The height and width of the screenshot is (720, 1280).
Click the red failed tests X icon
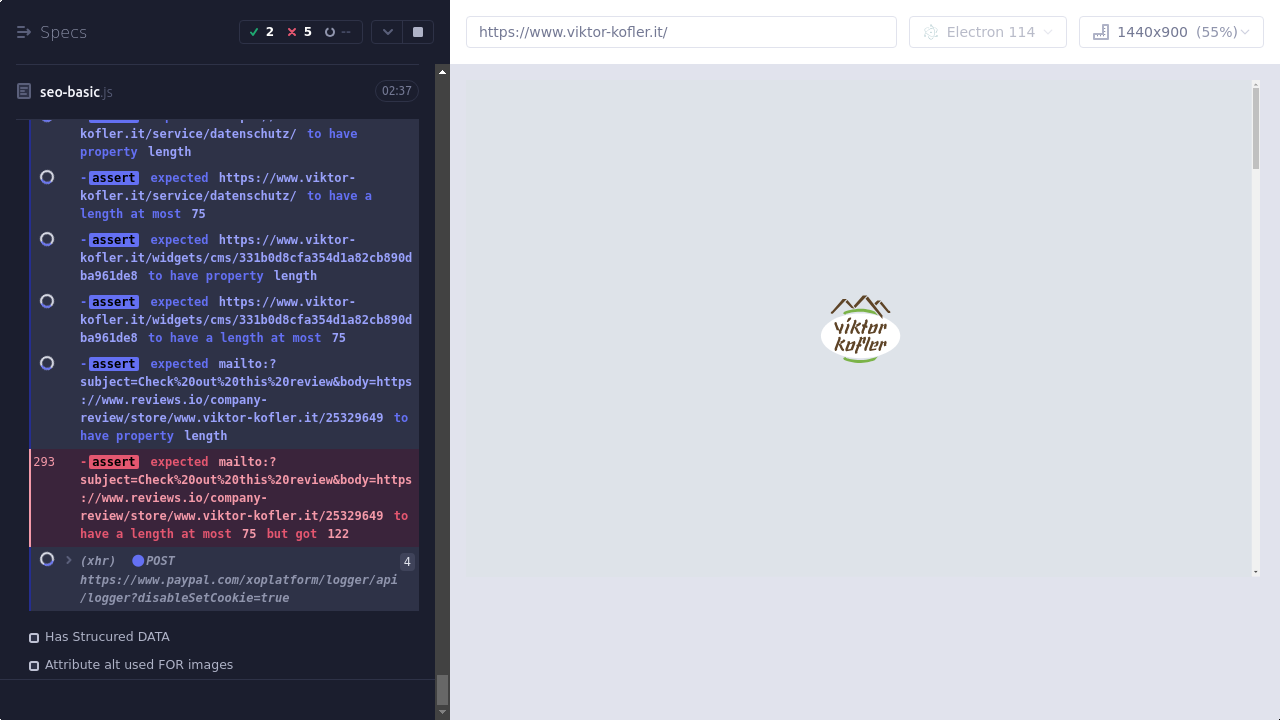point(292,32)
